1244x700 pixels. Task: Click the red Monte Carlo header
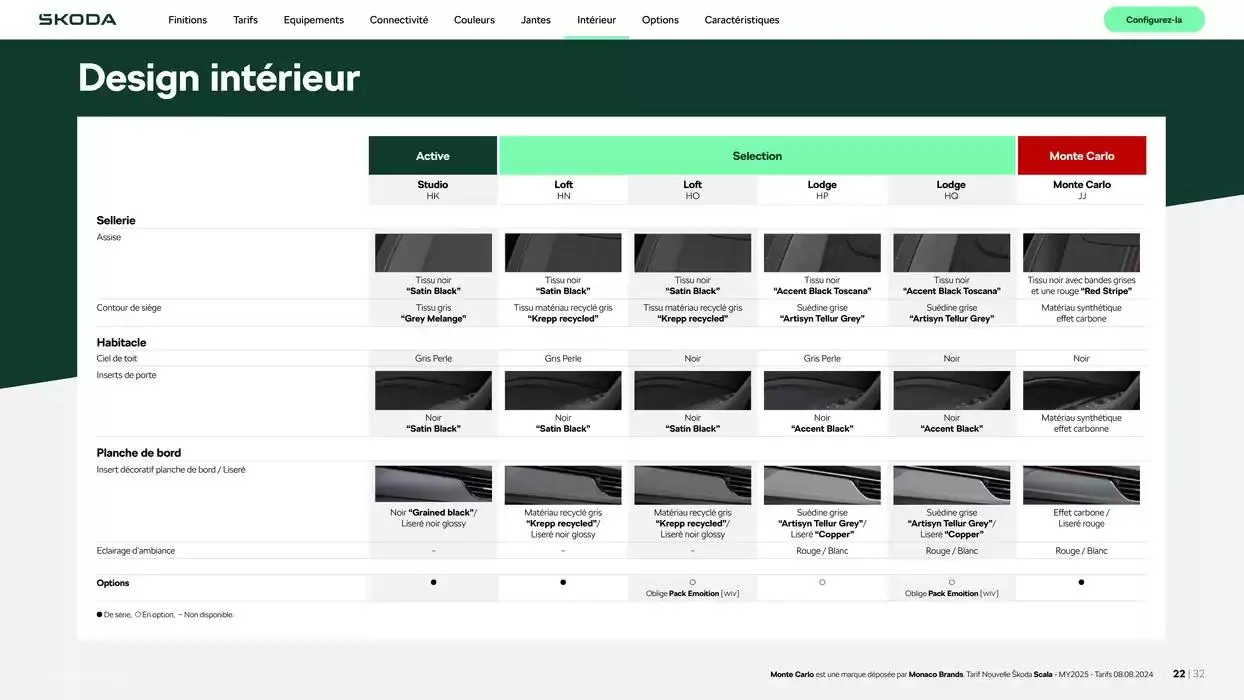[1081, 156]
